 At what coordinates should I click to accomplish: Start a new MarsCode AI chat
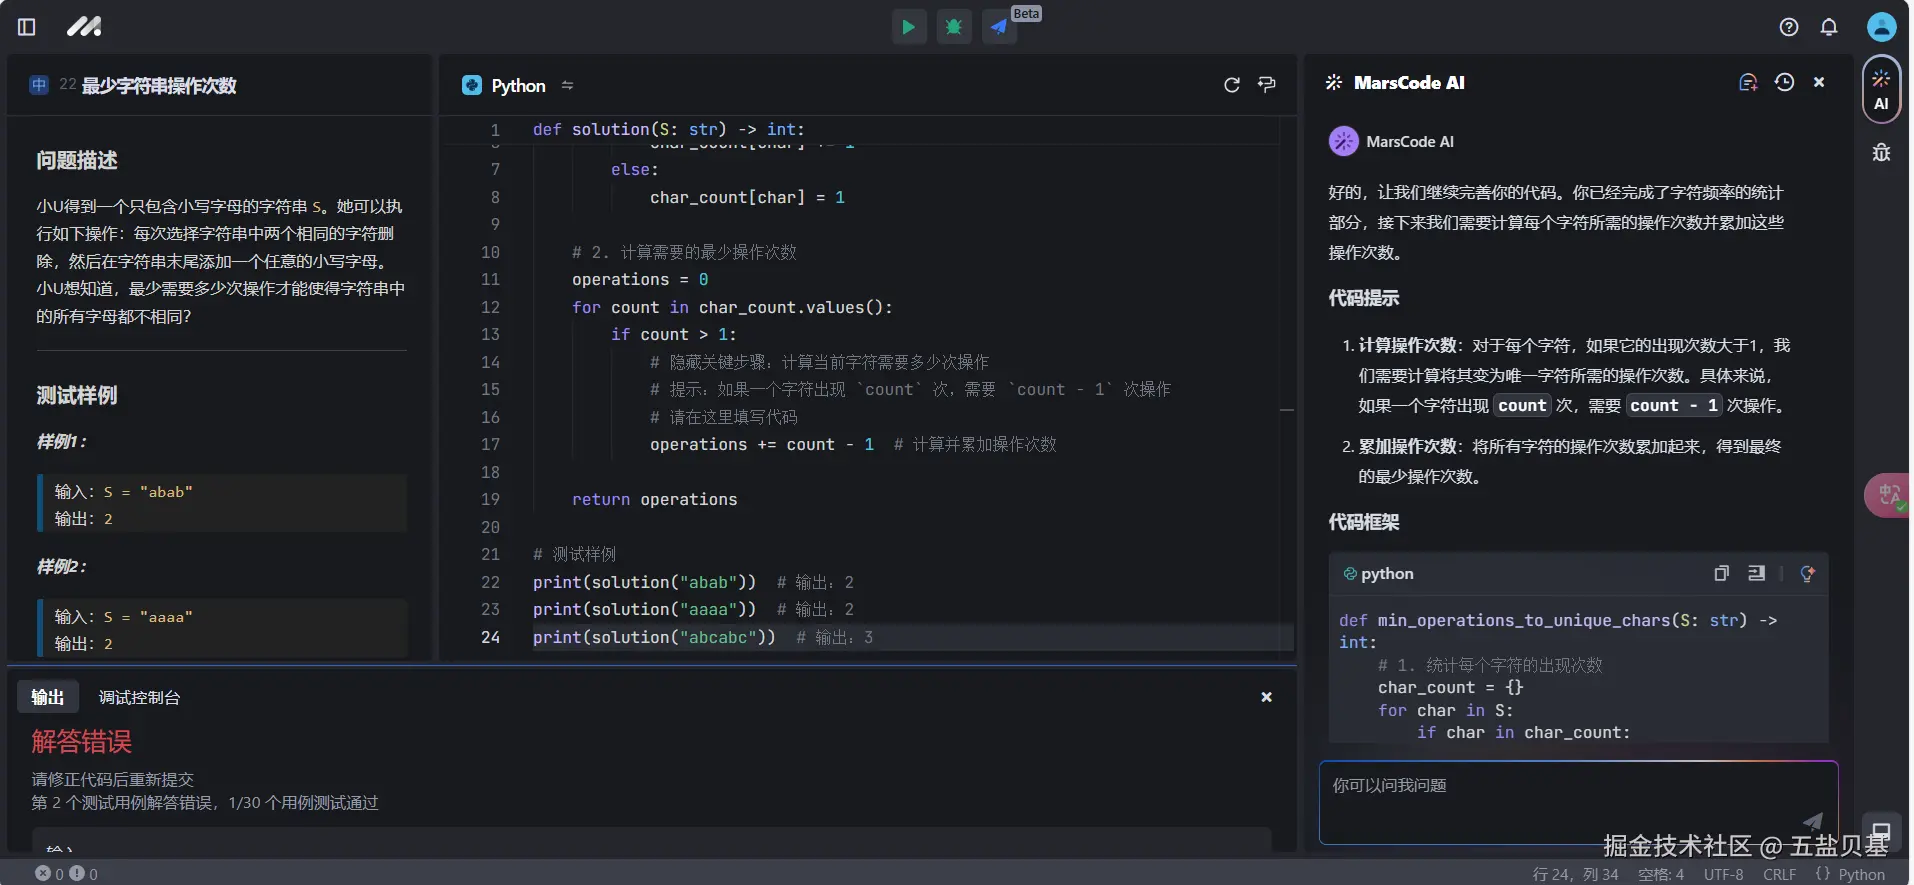(1748, 83)
